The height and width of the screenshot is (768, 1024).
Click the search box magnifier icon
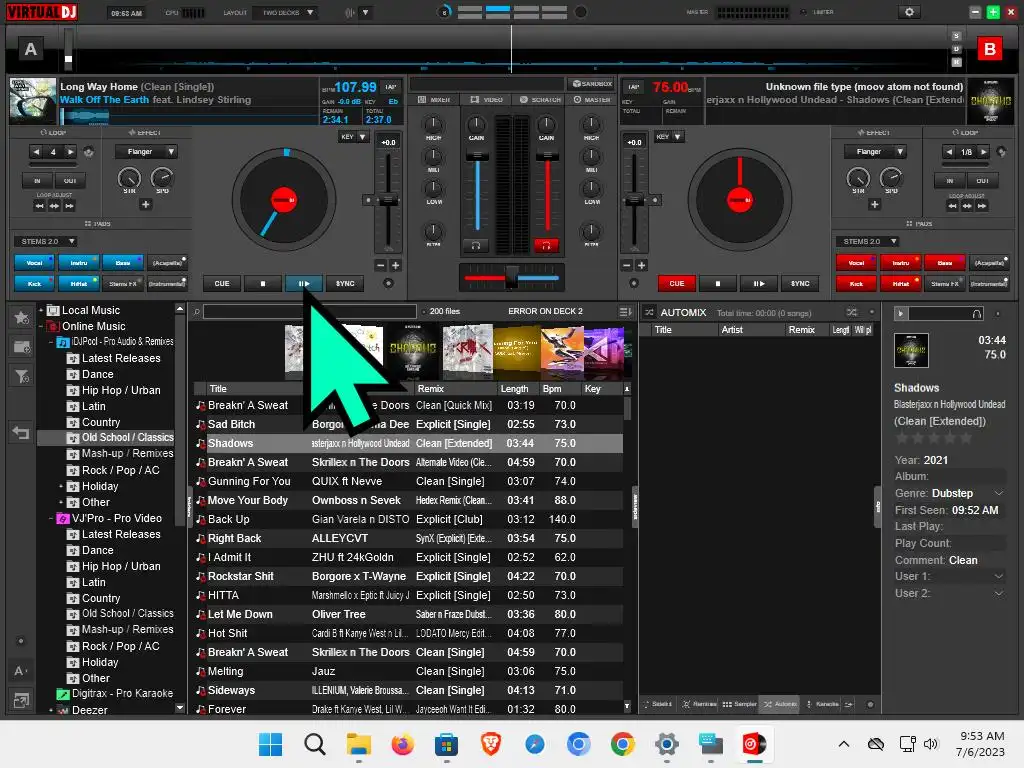[x=197, y=312]
